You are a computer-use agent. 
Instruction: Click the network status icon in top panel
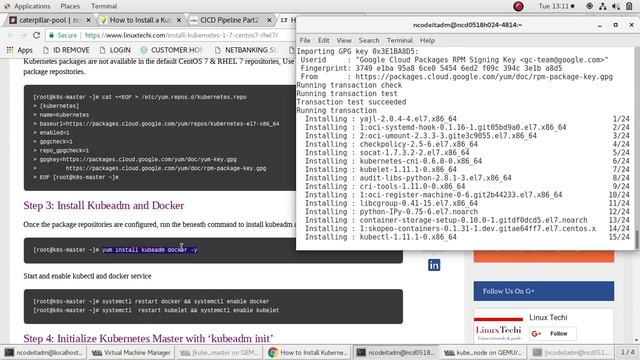pyautogui.click(x=602, y=6)
